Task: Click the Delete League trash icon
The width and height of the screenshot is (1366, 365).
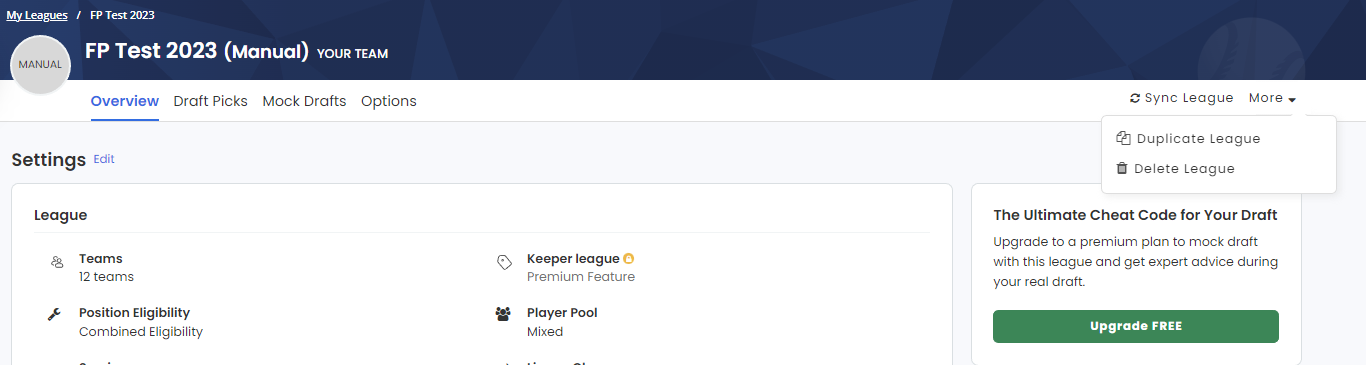Action: point(1122,169)
